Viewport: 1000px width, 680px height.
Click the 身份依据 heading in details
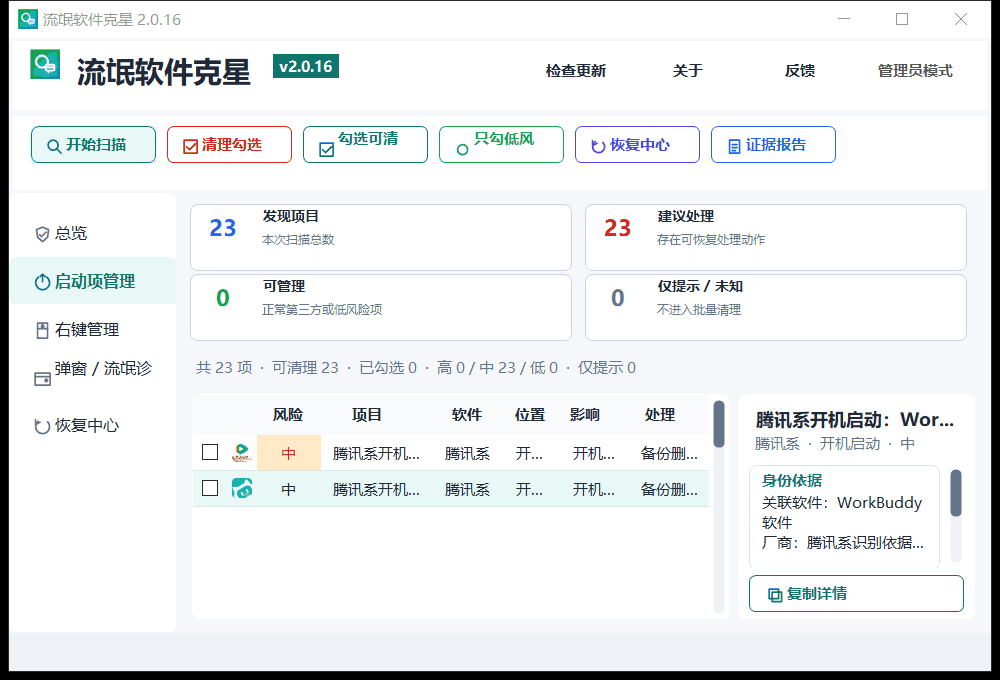tap(791, 481)
